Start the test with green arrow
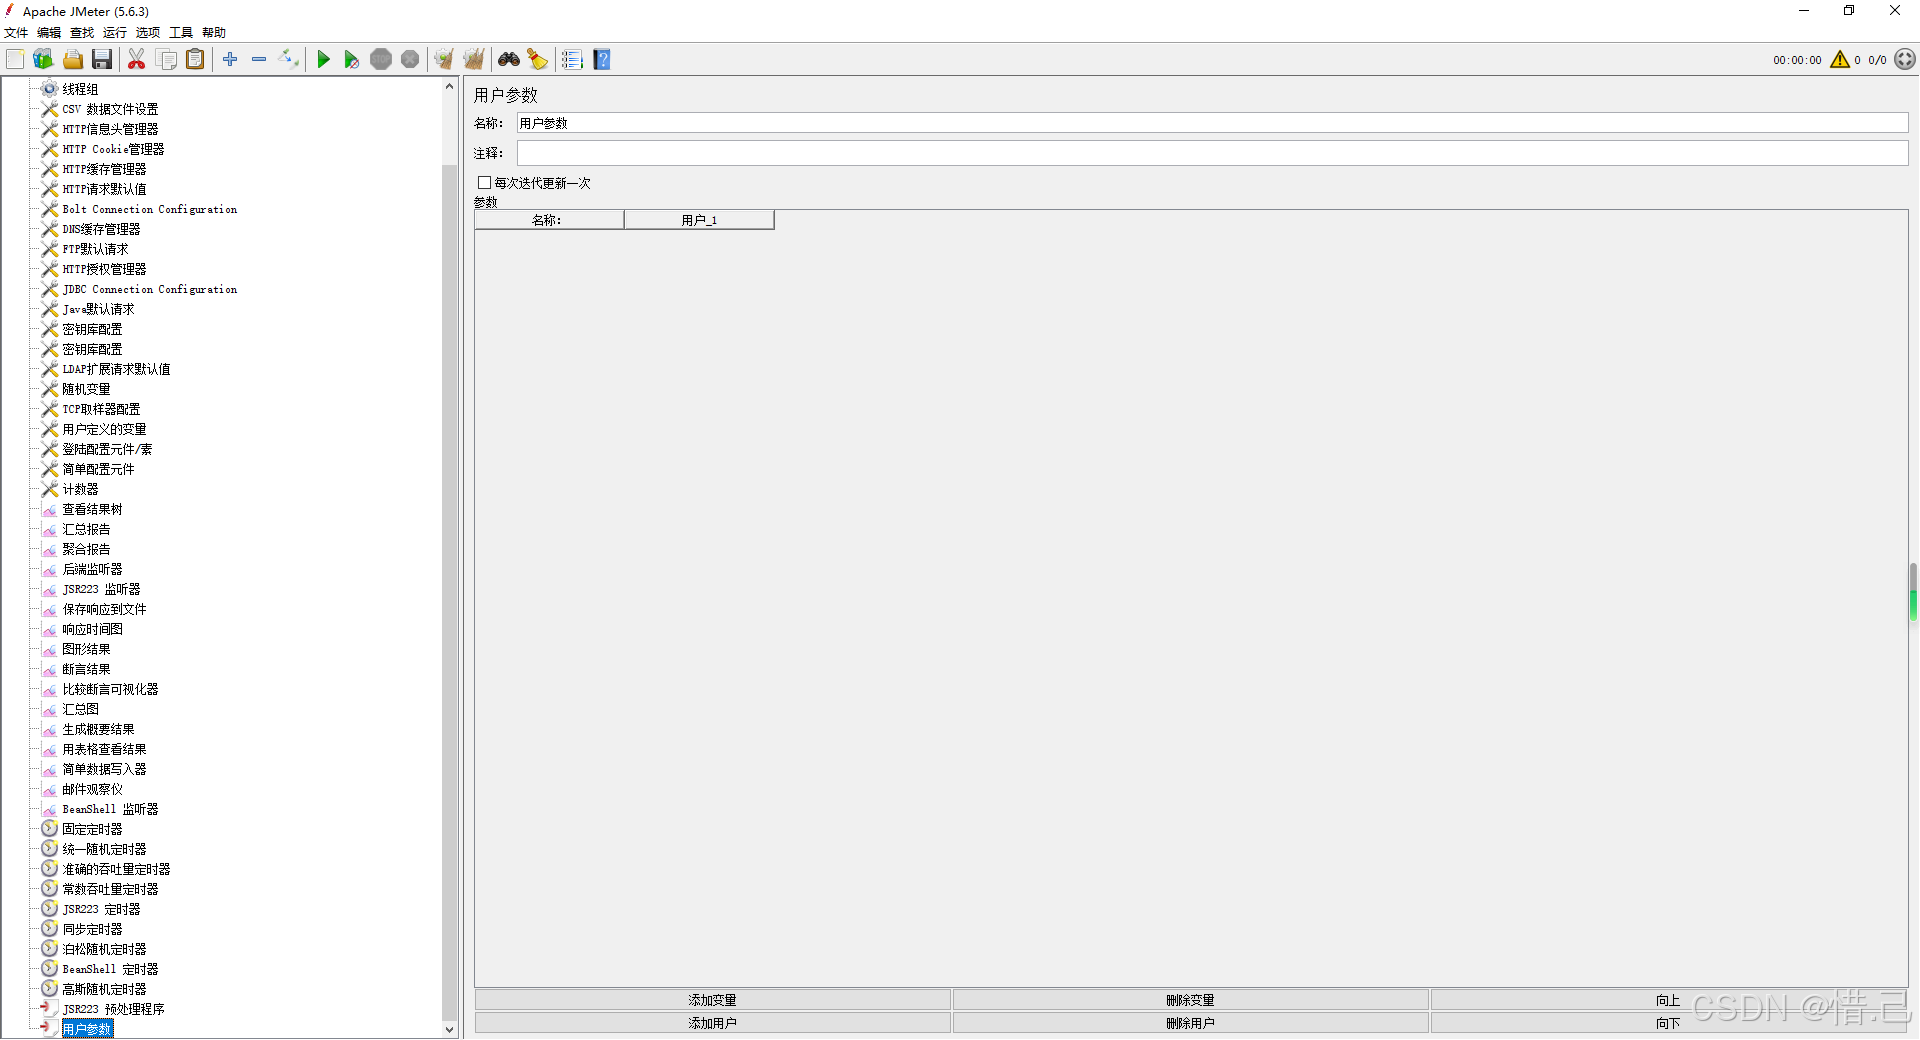Viewport: 1920px width, 1040px height. coord(323,60)
